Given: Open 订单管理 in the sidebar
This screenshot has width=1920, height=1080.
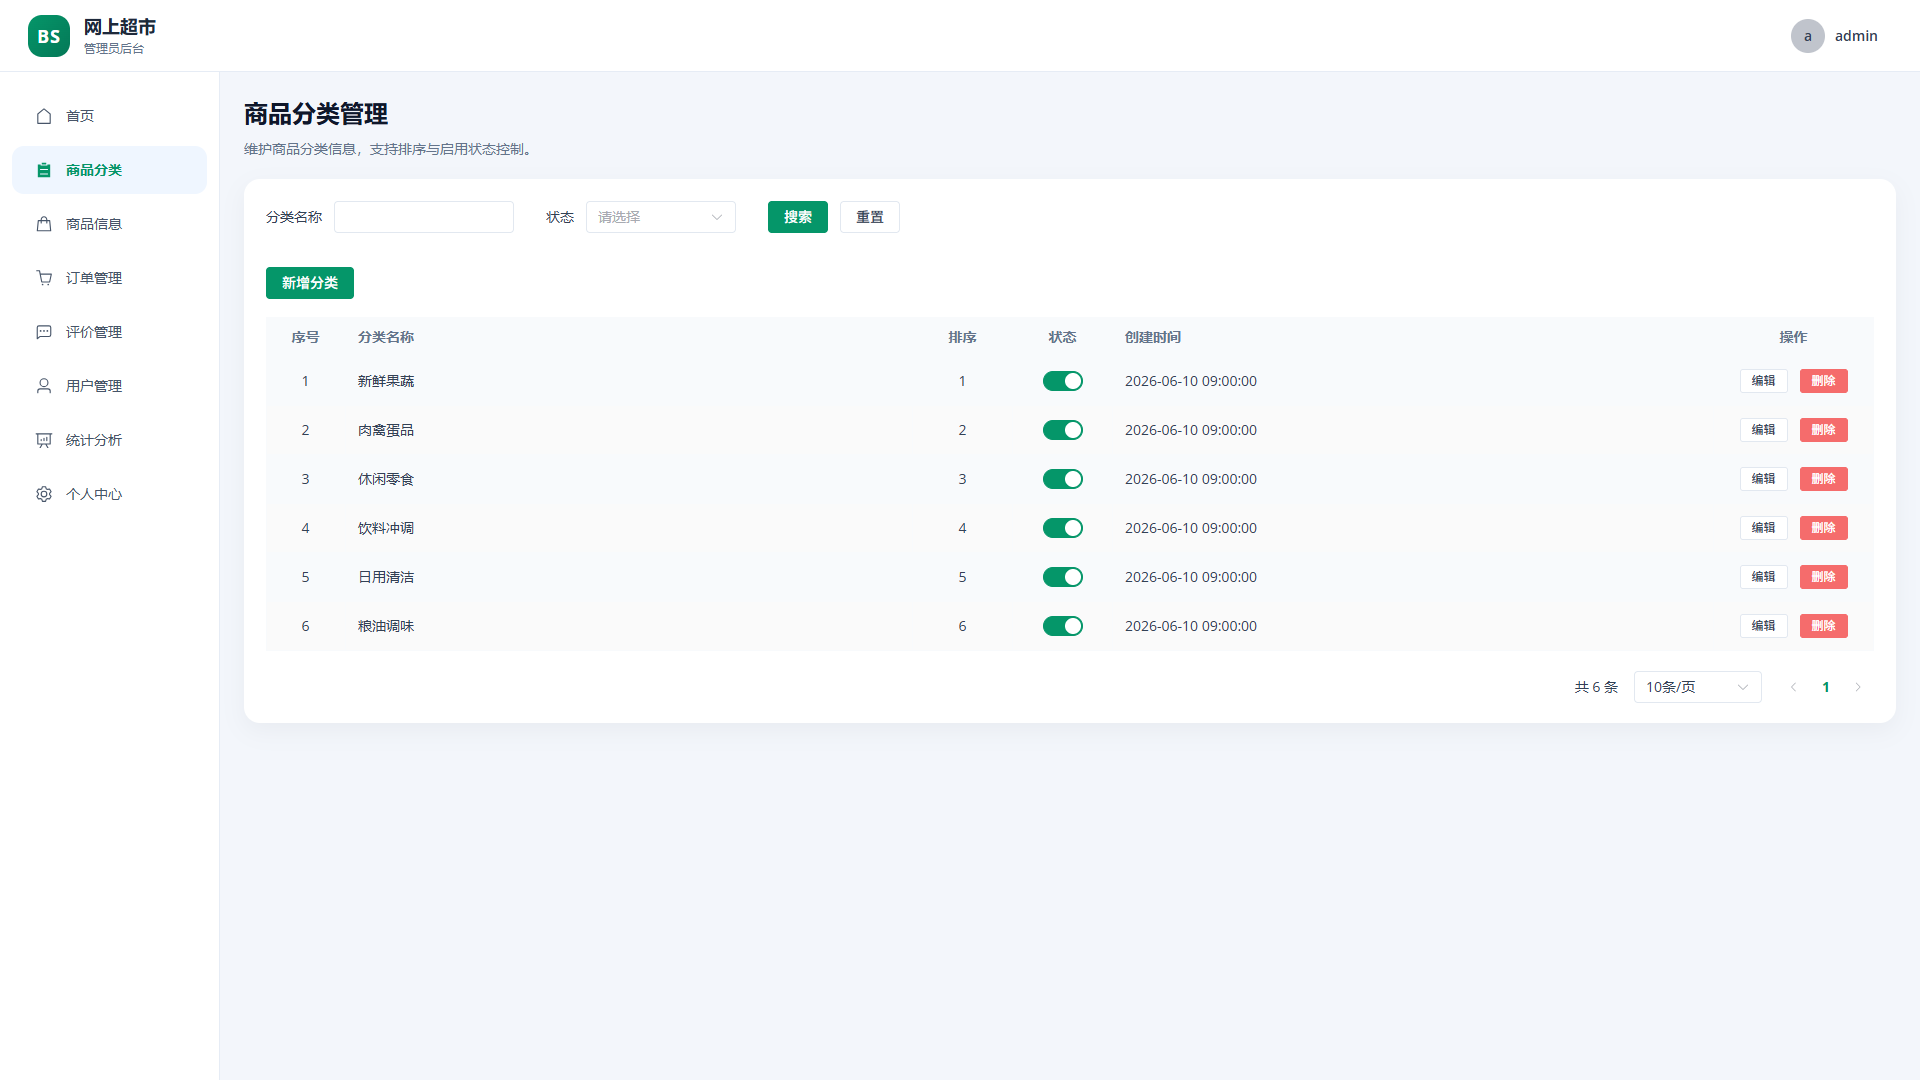Looking at the screenshot, I should point(109,278).
